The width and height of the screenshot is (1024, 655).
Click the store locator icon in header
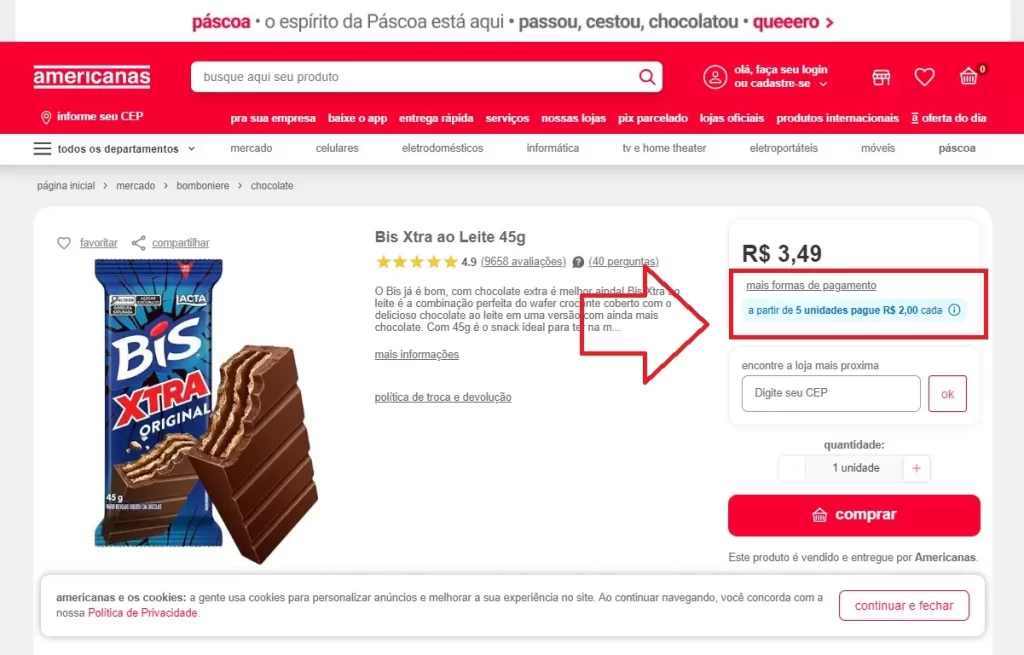pyautogui.click(x=881, y=78)
